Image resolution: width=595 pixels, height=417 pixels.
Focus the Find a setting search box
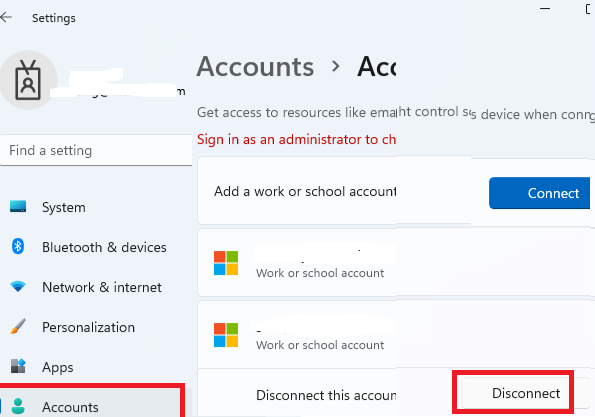pos(96,150)
